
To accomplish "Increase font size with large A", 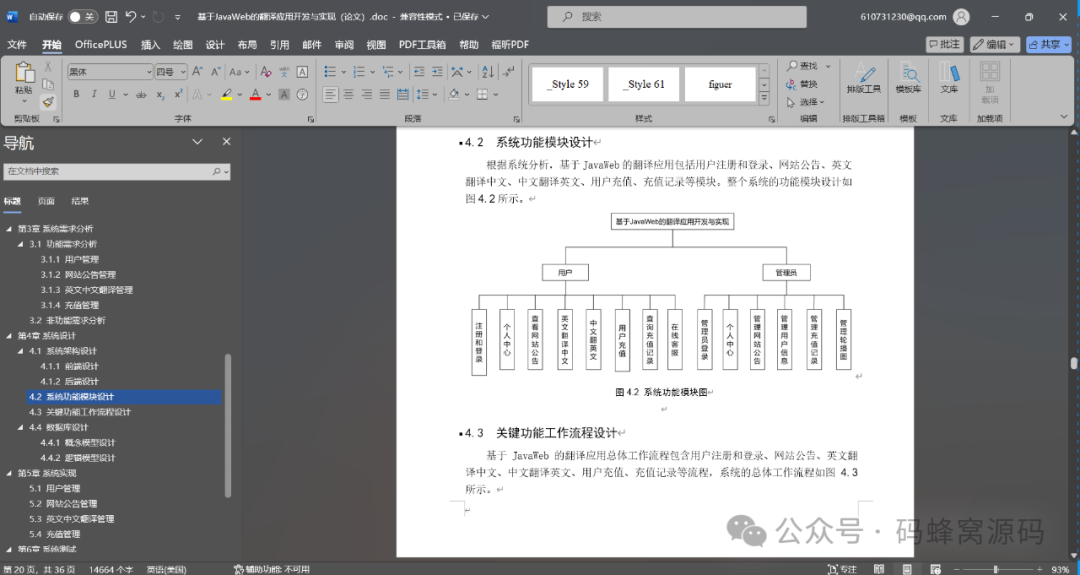I will click(x=198, y=72).
